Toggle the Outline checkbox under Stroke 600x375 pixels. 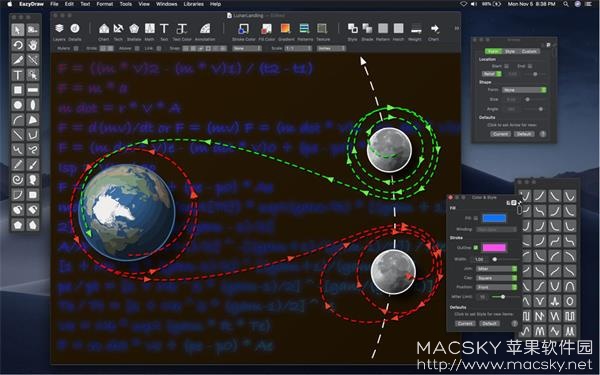476,248
